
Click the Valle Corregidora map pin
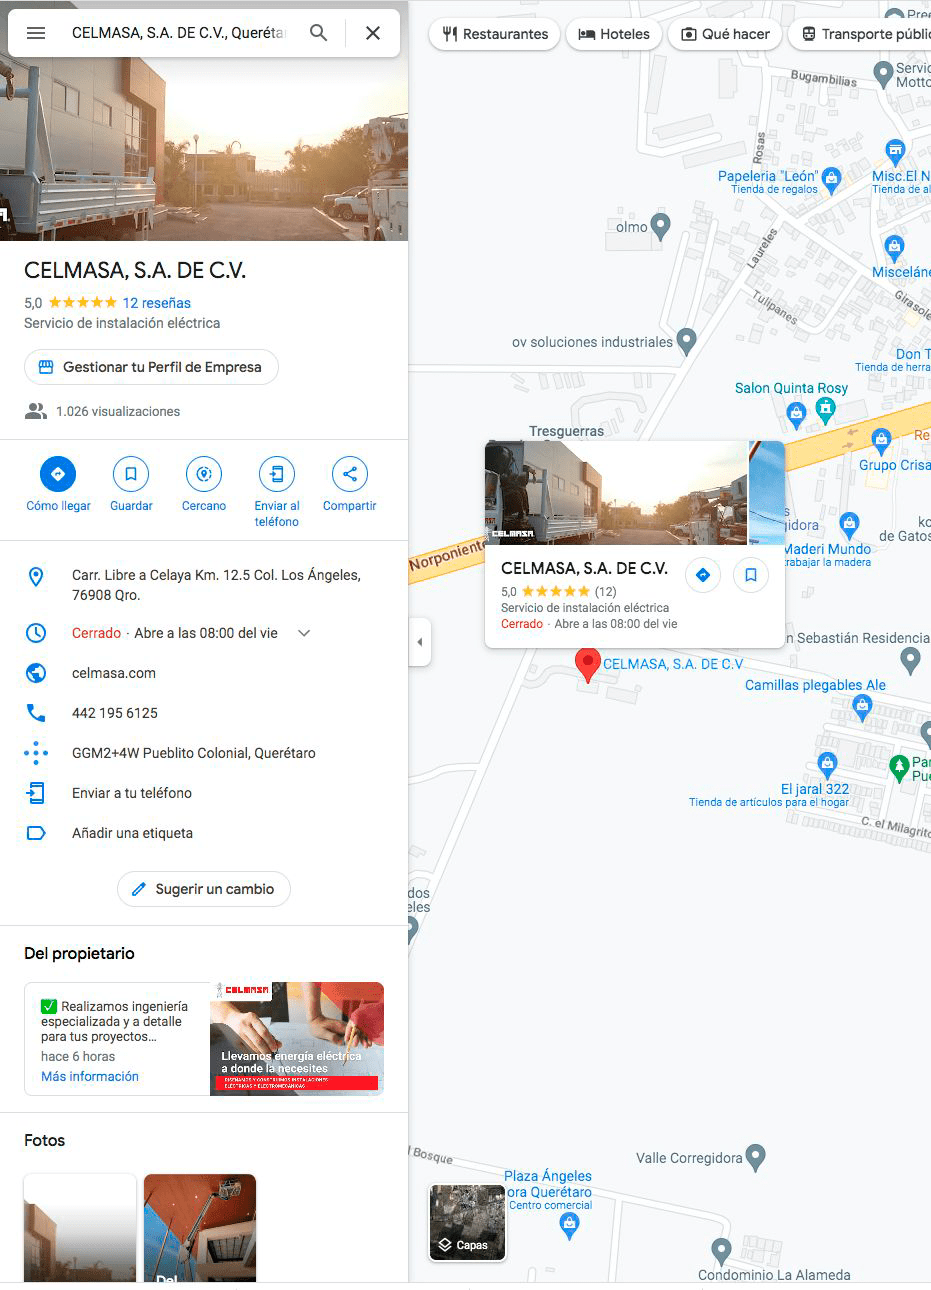(x=756, y=1158)
